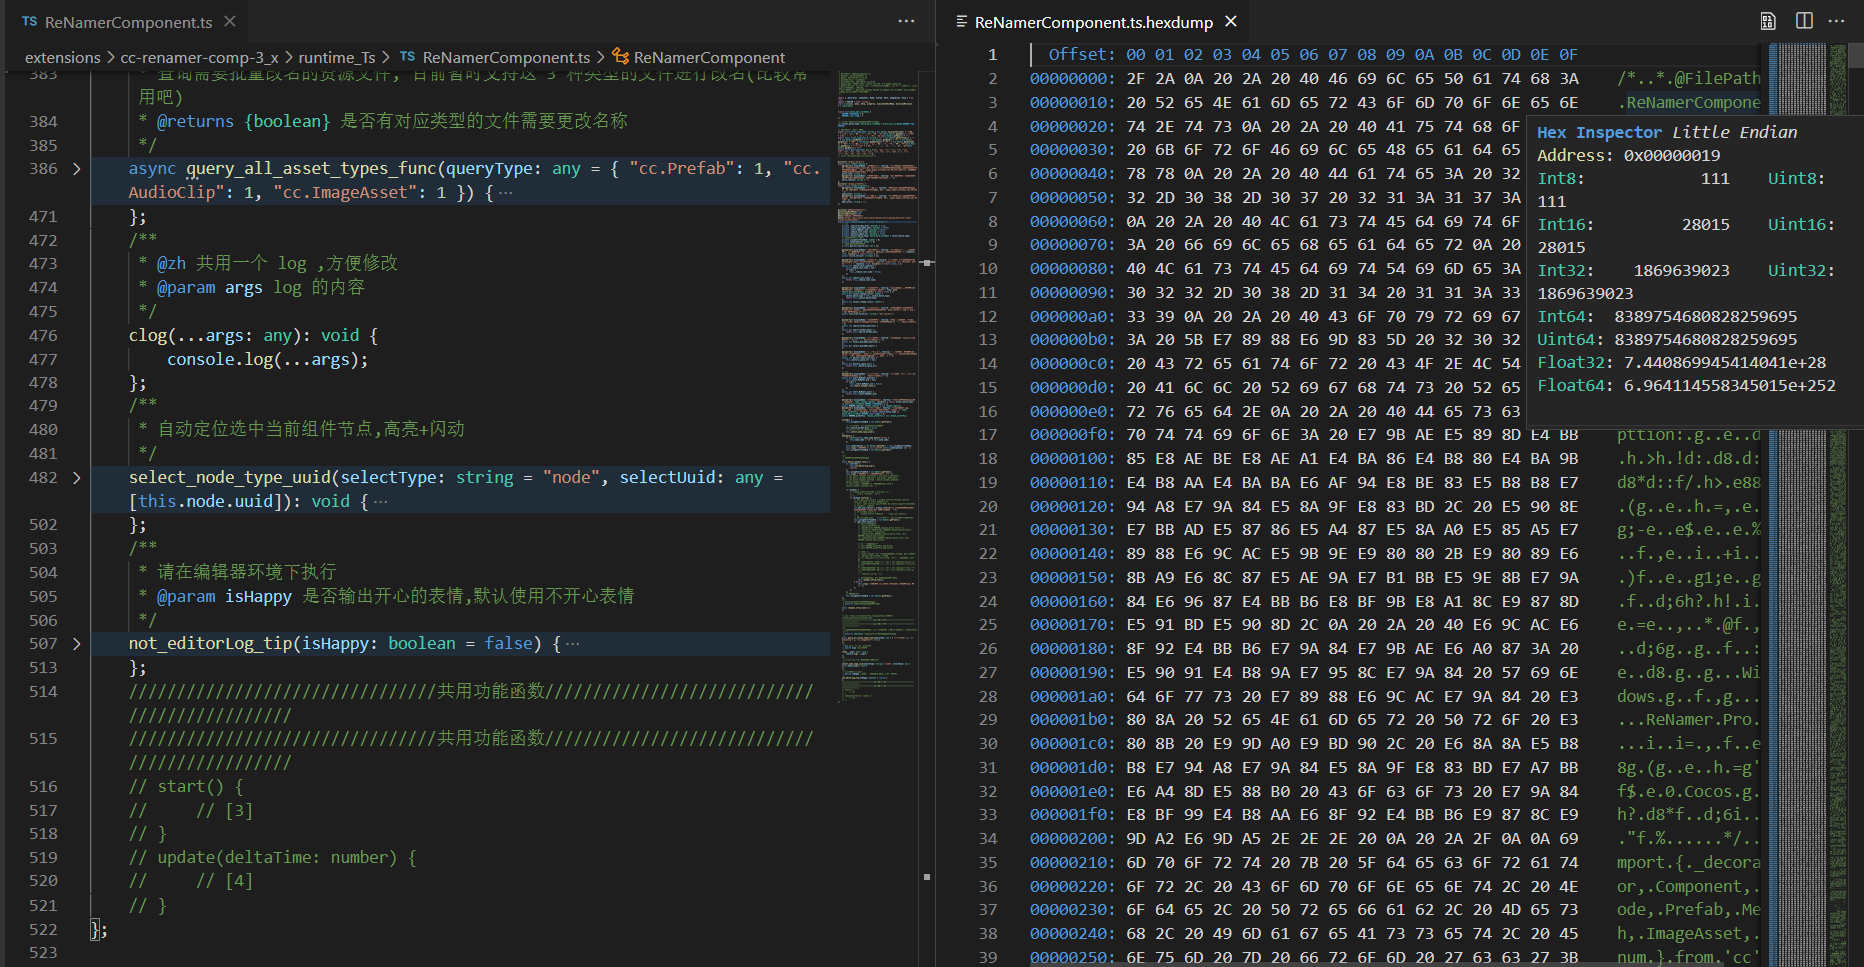Screen dimensions: 1864x967
Task: Click the update(deltaTime: number) comment line
Action: 273,858
